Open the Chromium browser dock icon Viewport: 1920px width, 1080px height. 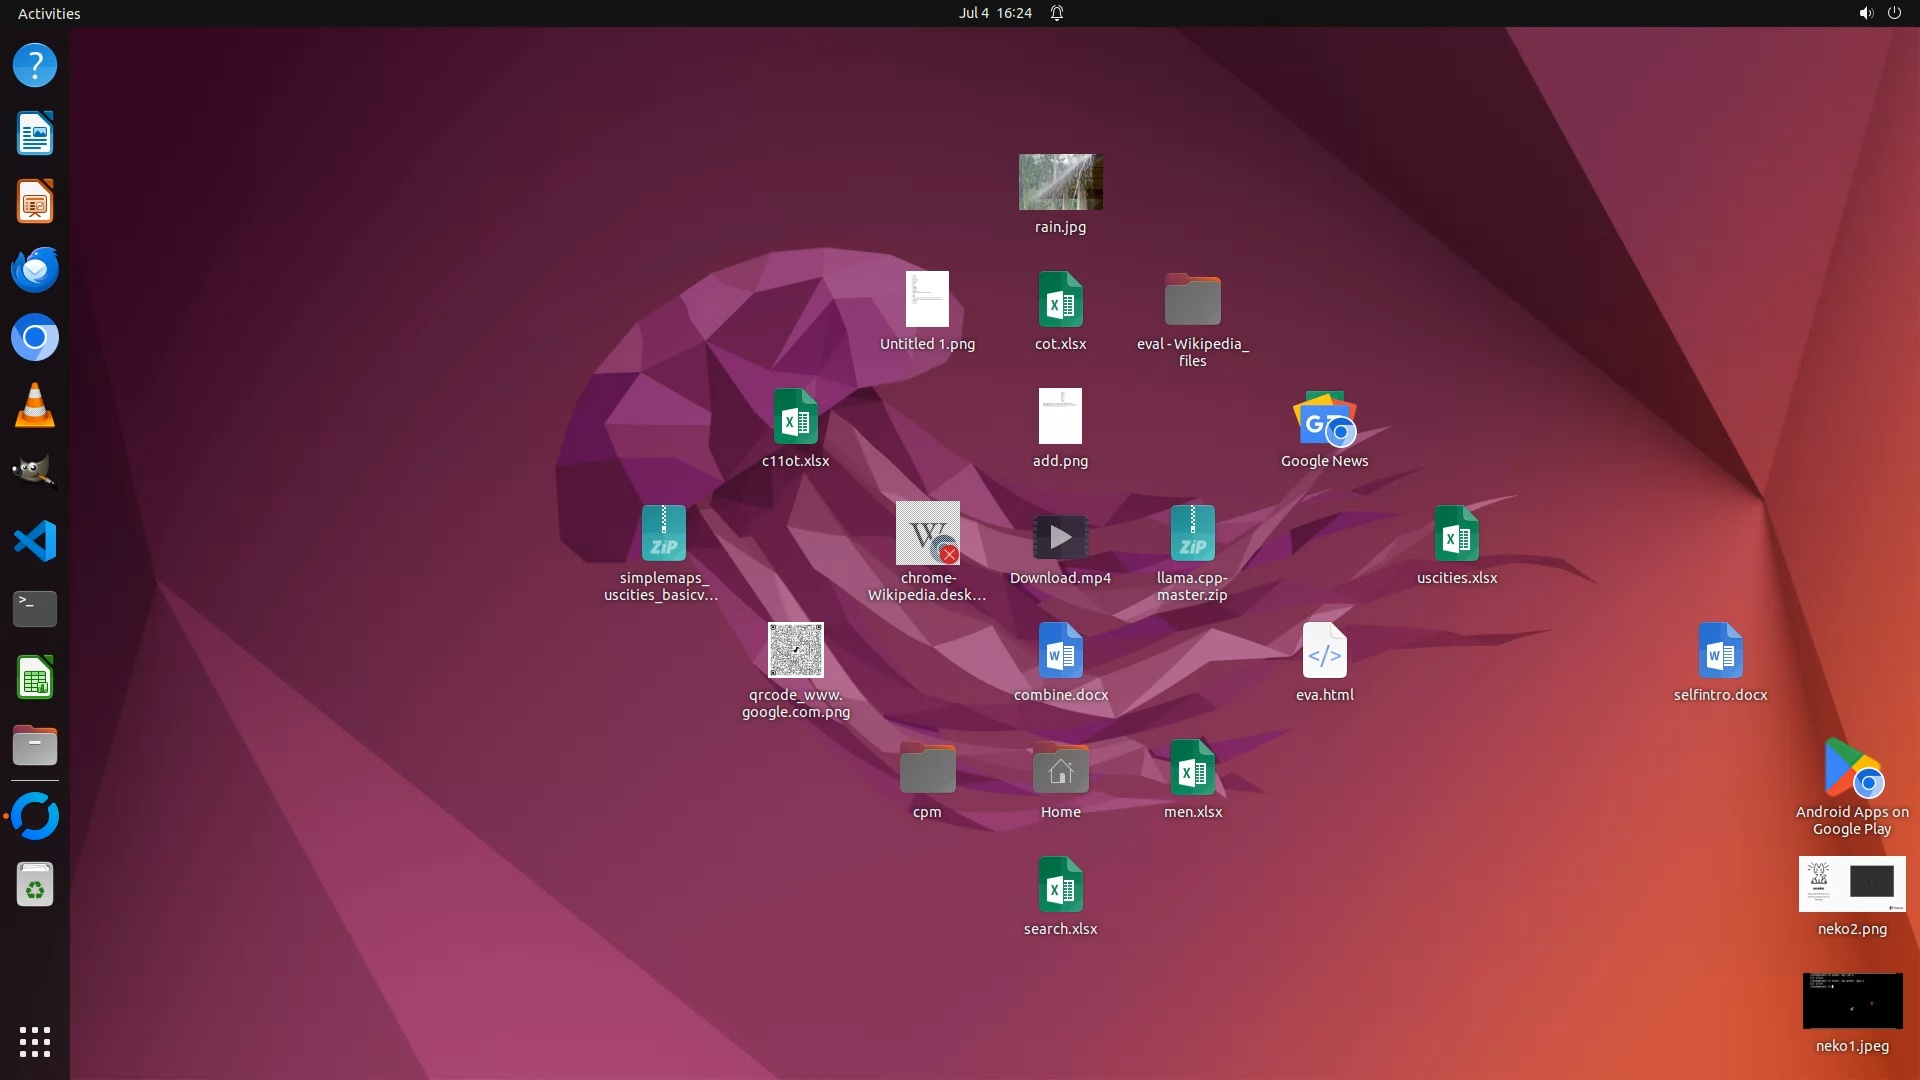pos(35,338)
